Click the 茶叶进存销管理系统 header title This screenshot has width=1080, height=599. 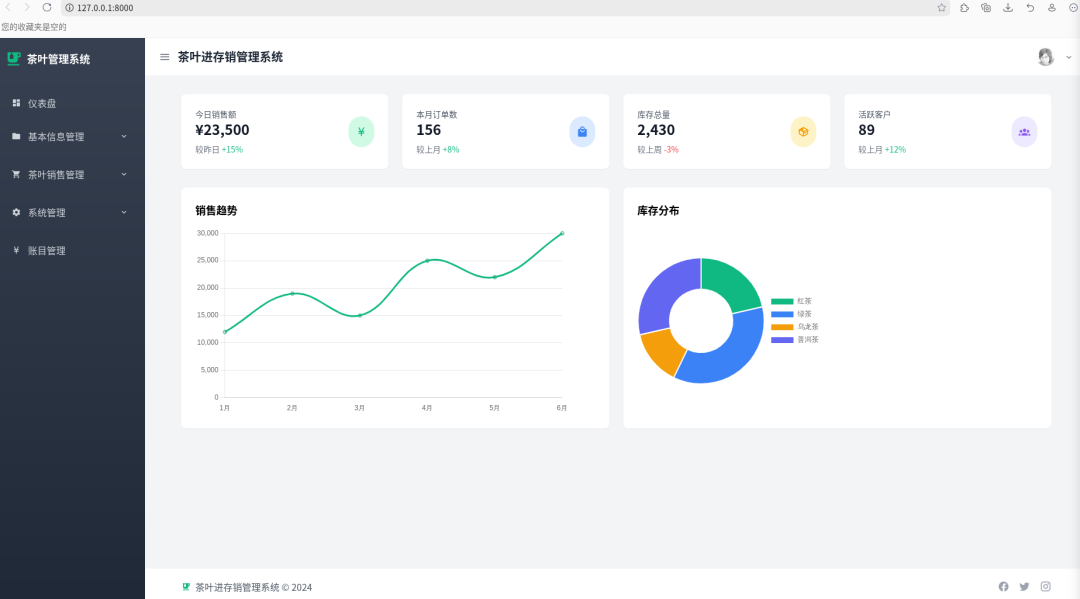click(230, 57)
